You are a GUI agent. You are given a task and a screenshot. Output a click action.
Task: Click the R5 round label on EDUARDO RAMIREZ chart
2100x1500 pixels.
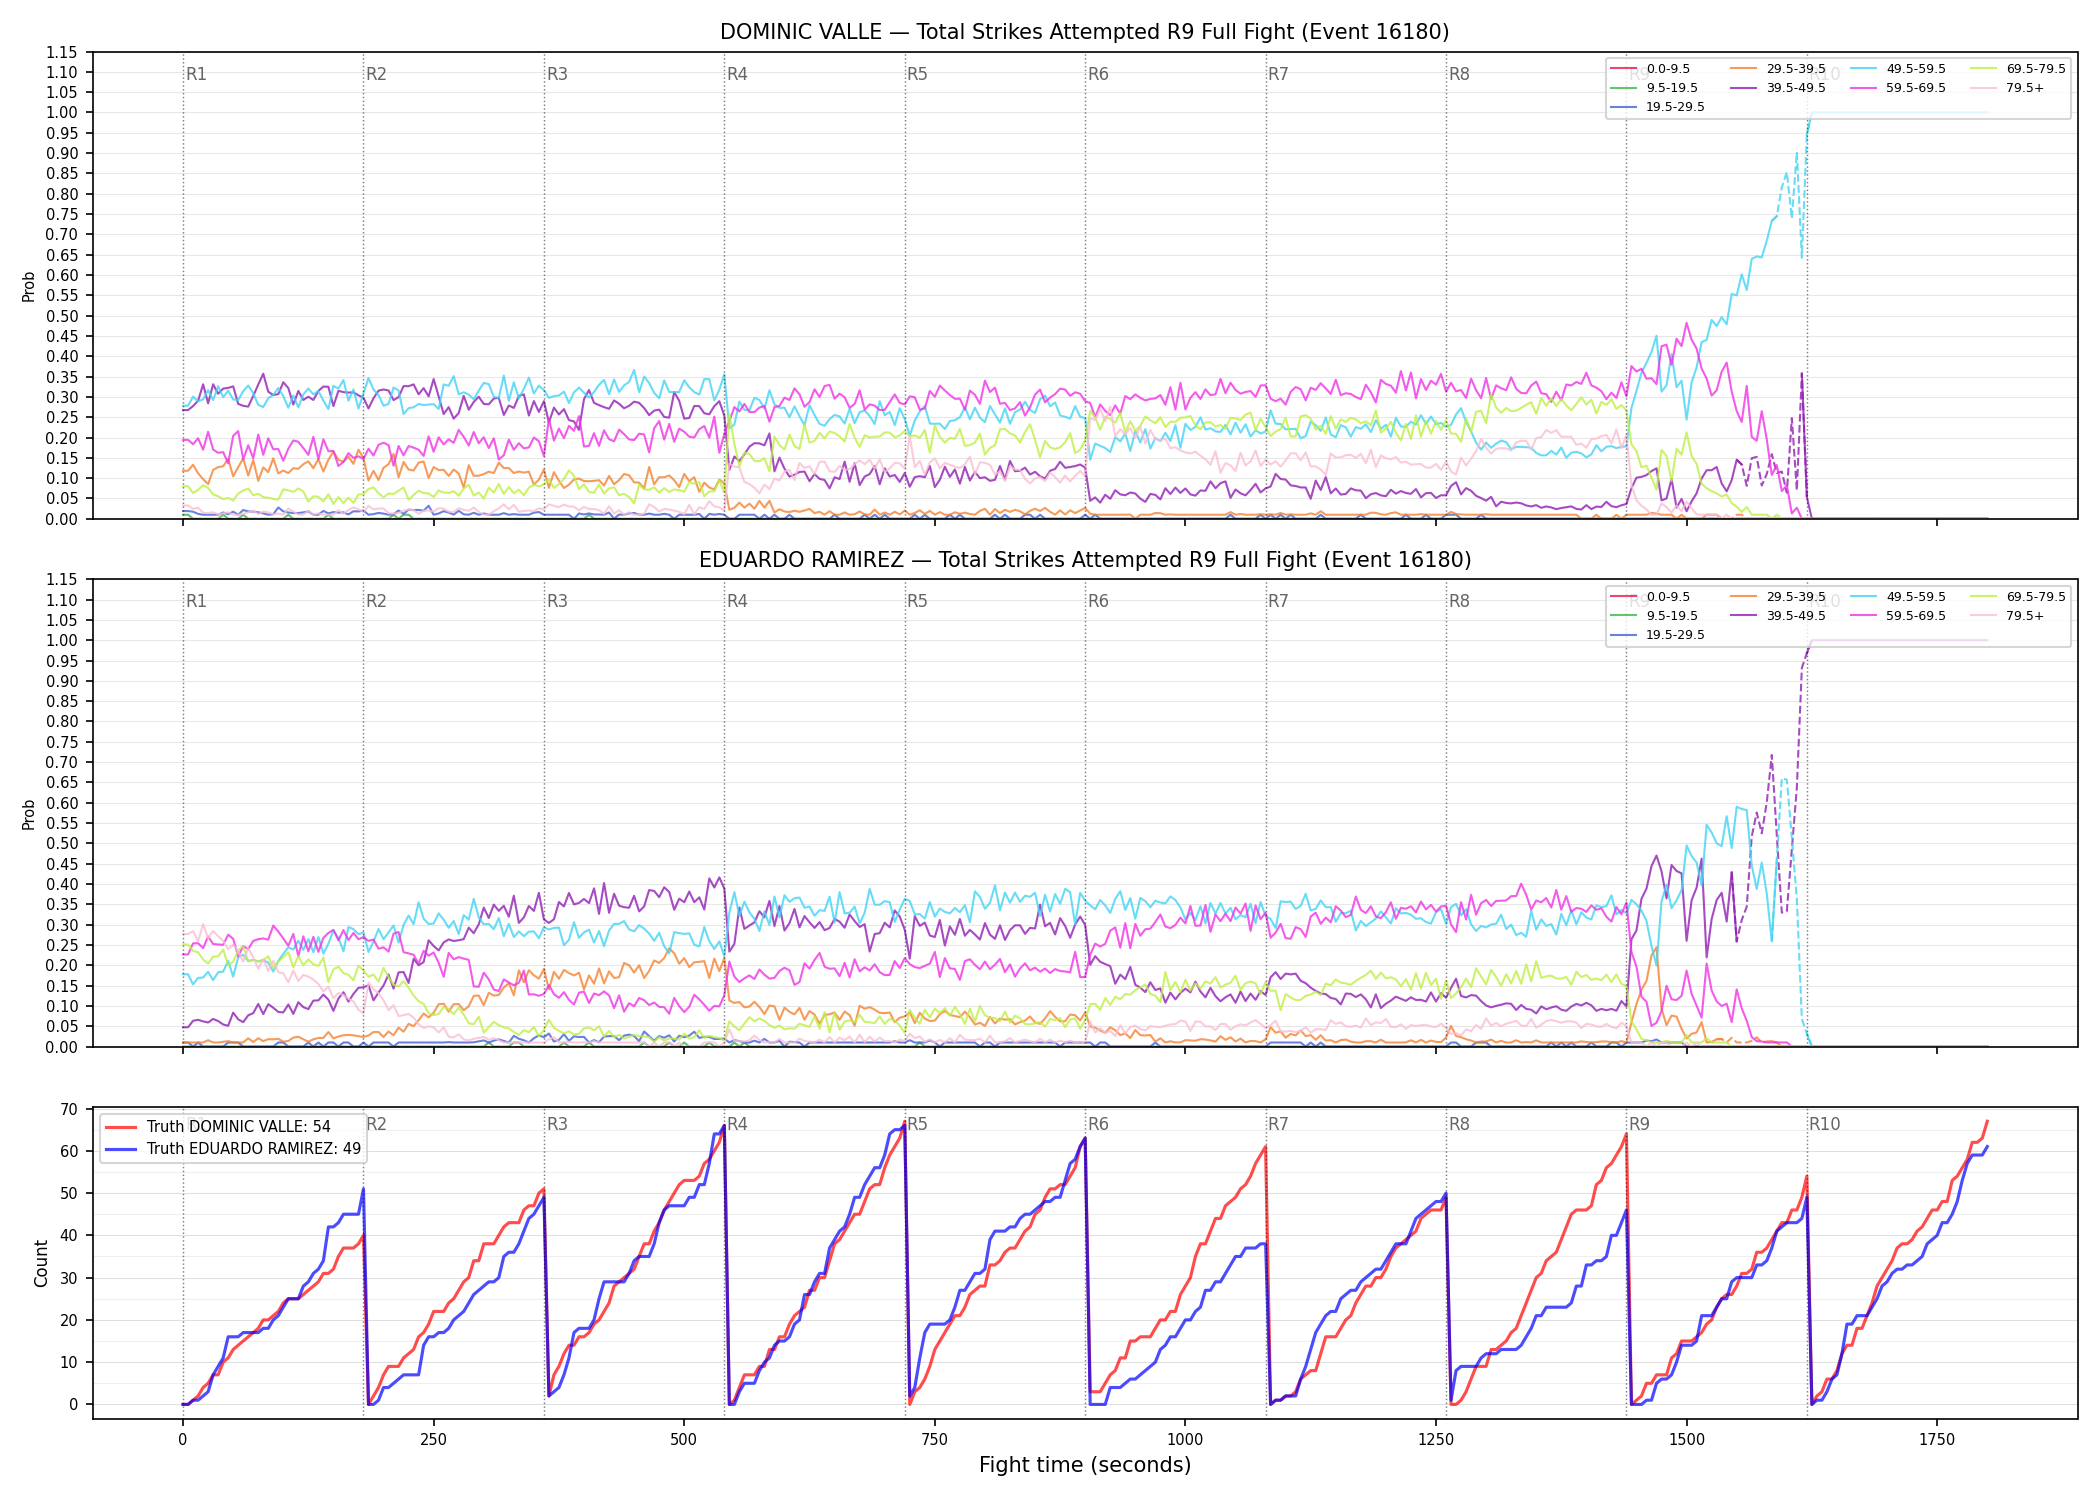[917, 601]
